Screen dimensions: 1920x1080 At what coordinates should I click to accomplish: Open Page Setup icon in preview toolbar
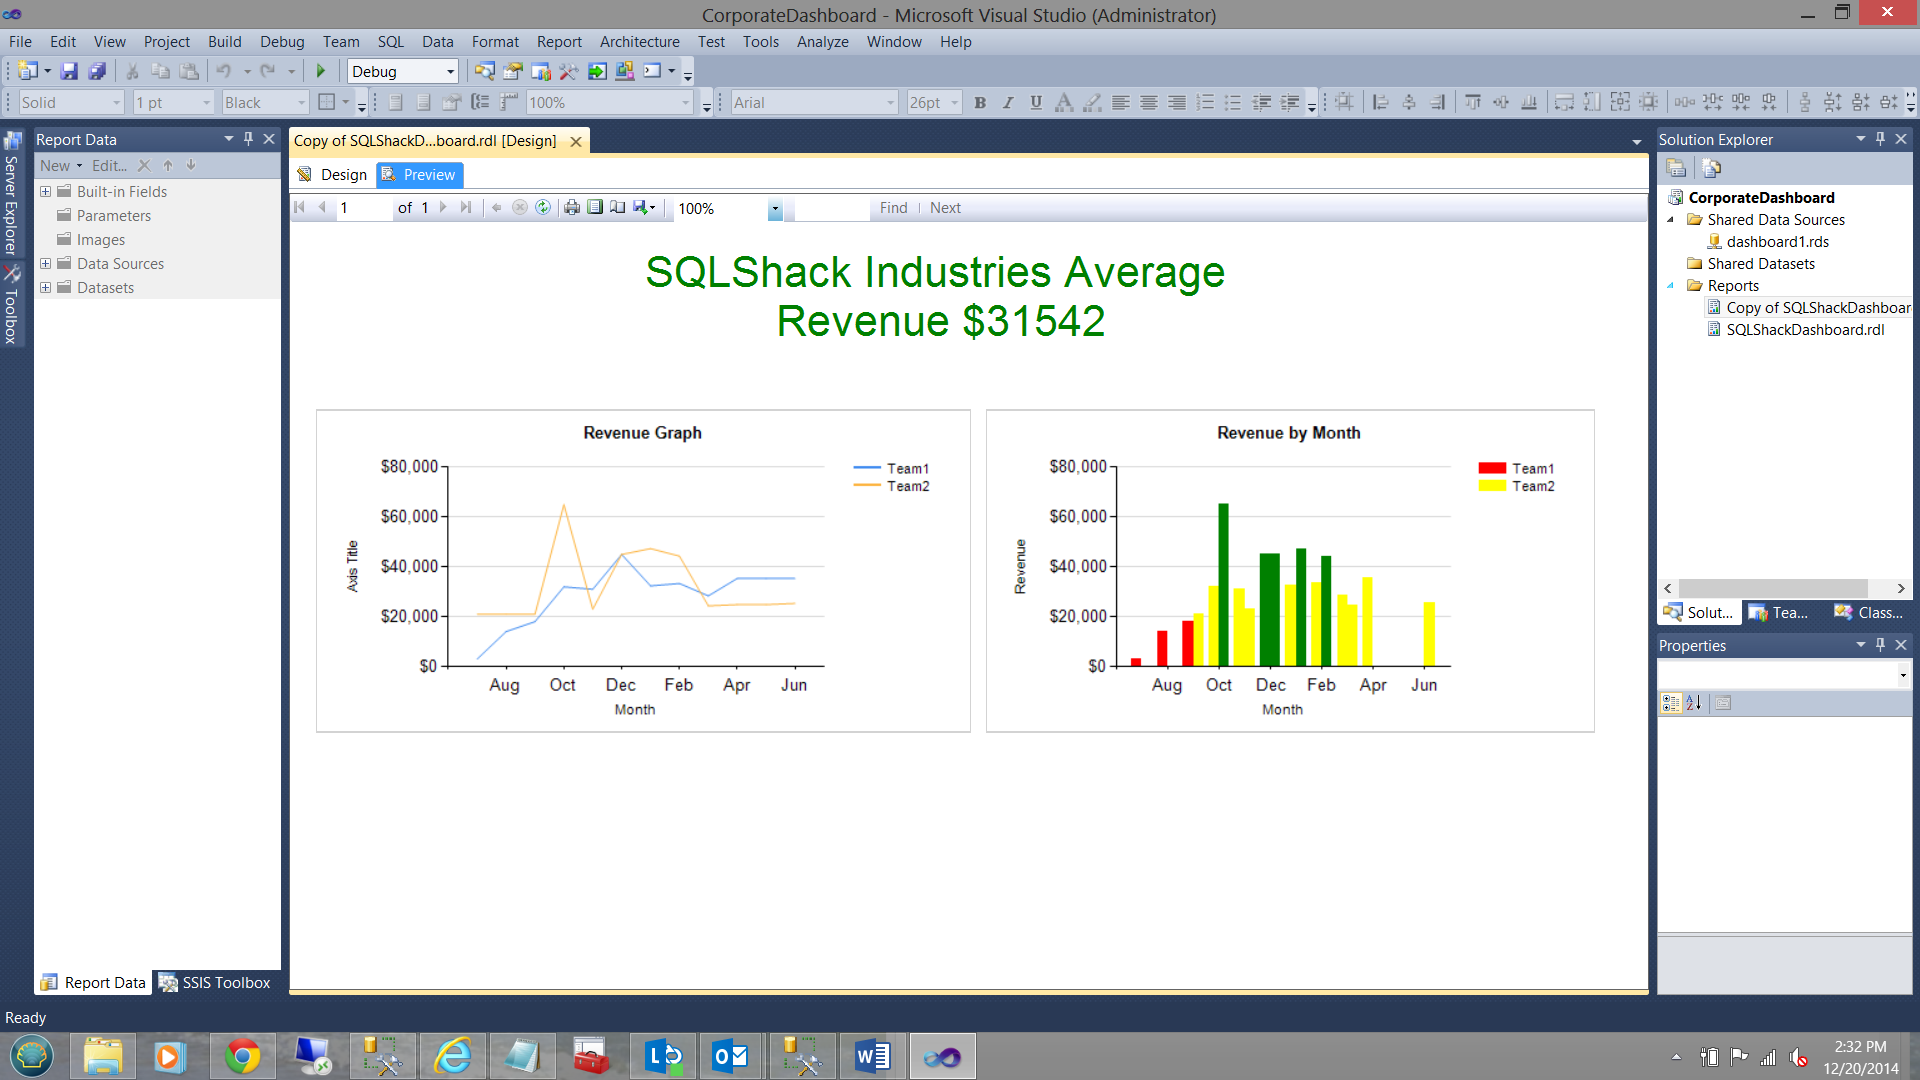[618, 208]
